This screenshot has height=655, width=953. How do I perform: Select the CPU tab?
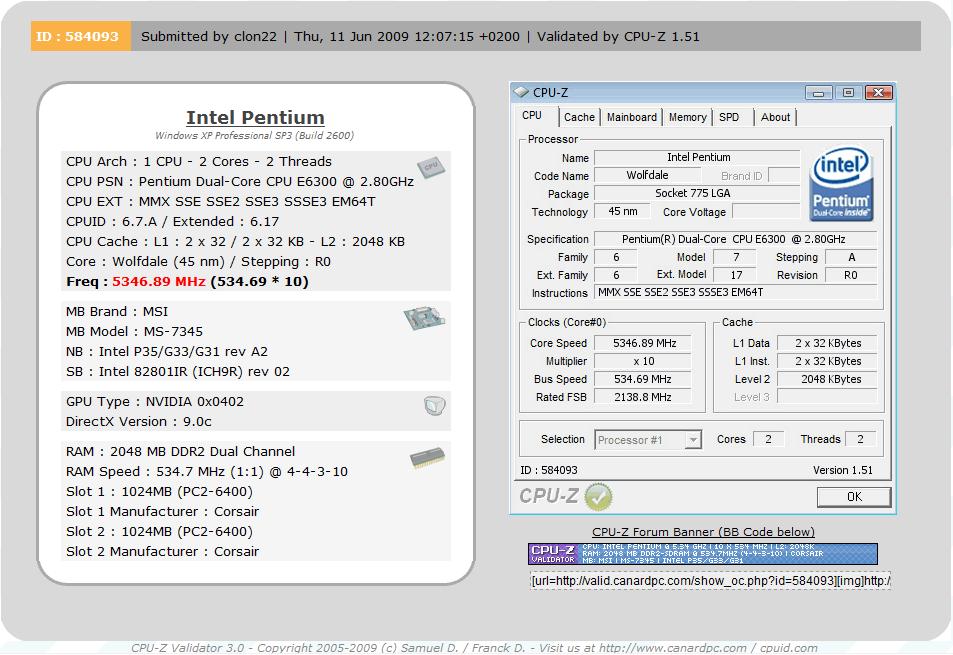(x=532, y=115)
